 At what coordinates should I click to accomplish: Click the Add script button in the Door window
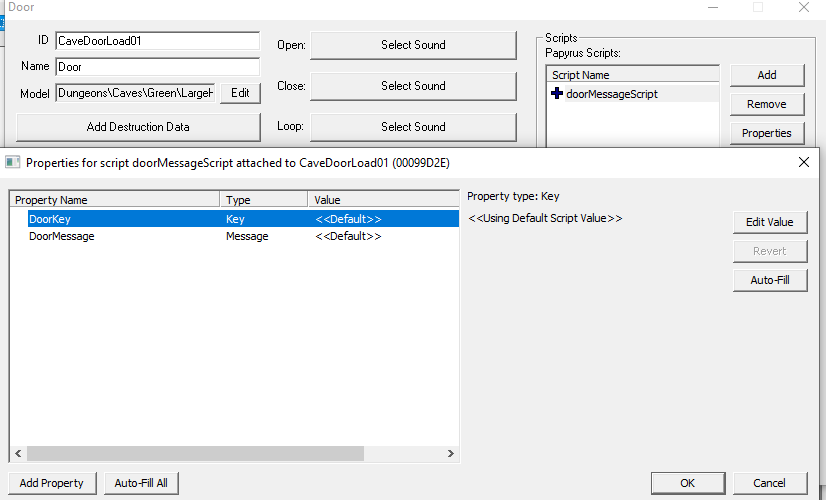[767, 75]
